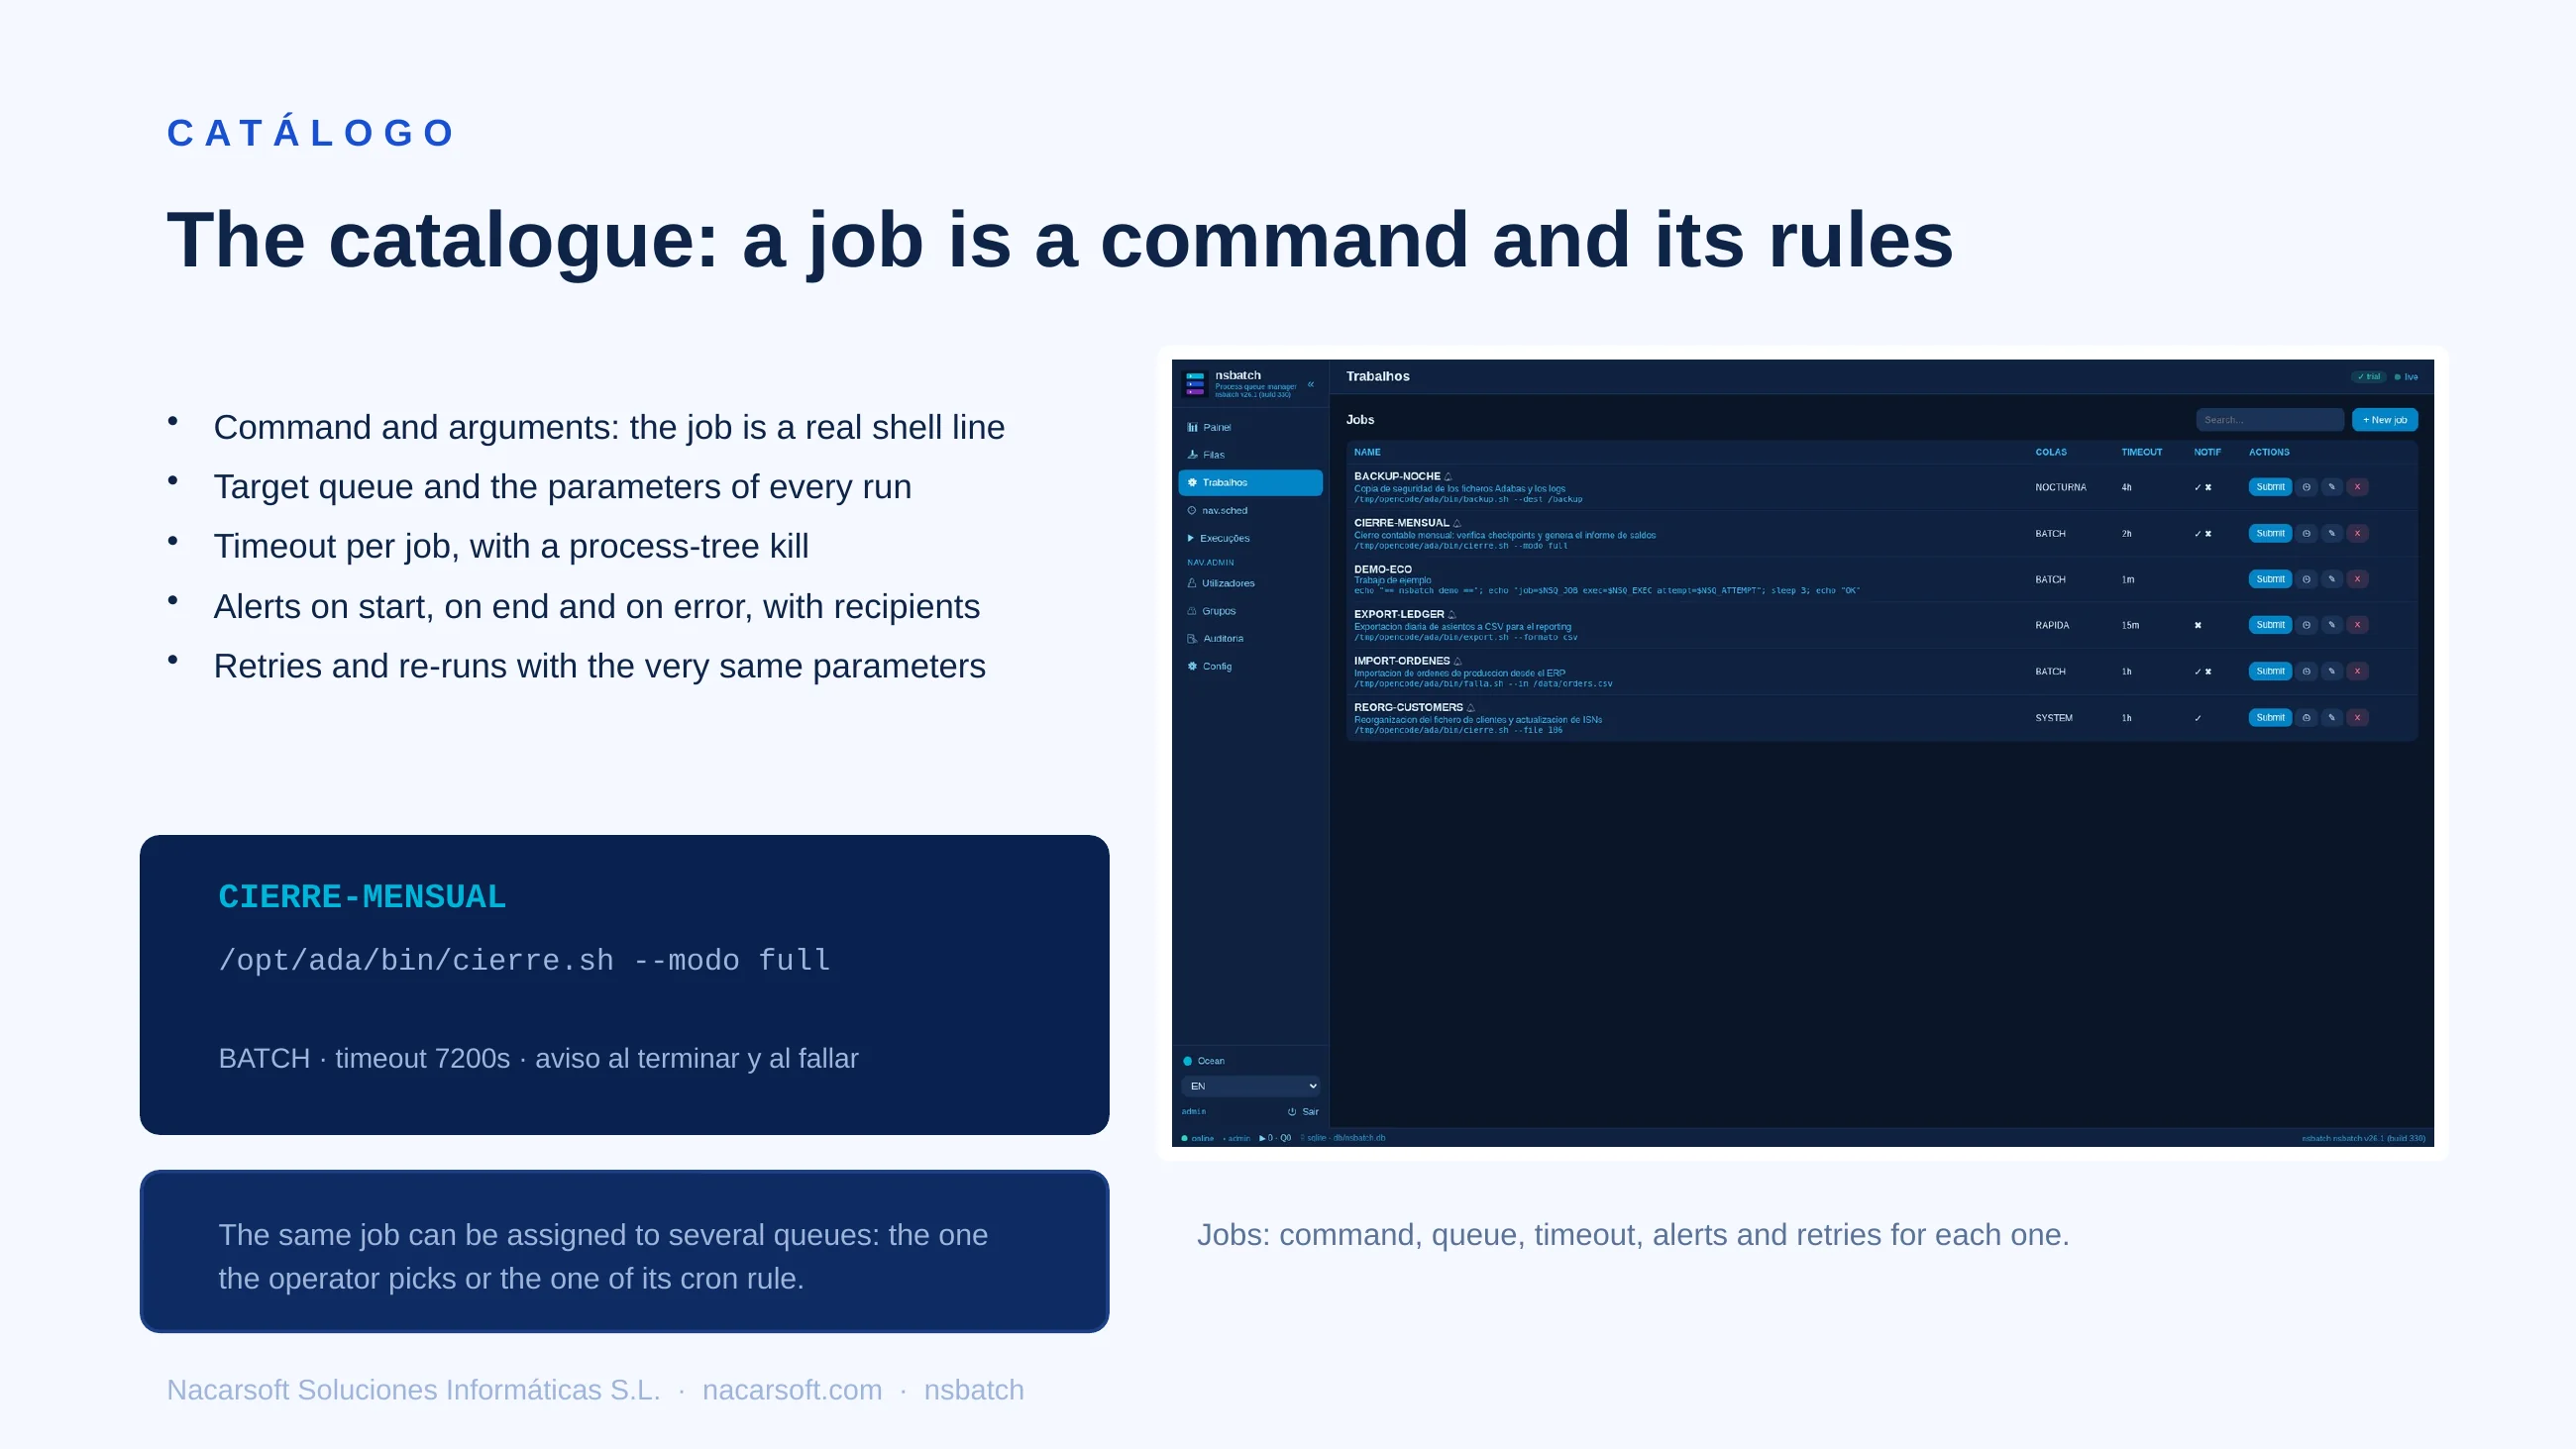Submit the IMPORT-ORDENES job

coord(2269,671)
